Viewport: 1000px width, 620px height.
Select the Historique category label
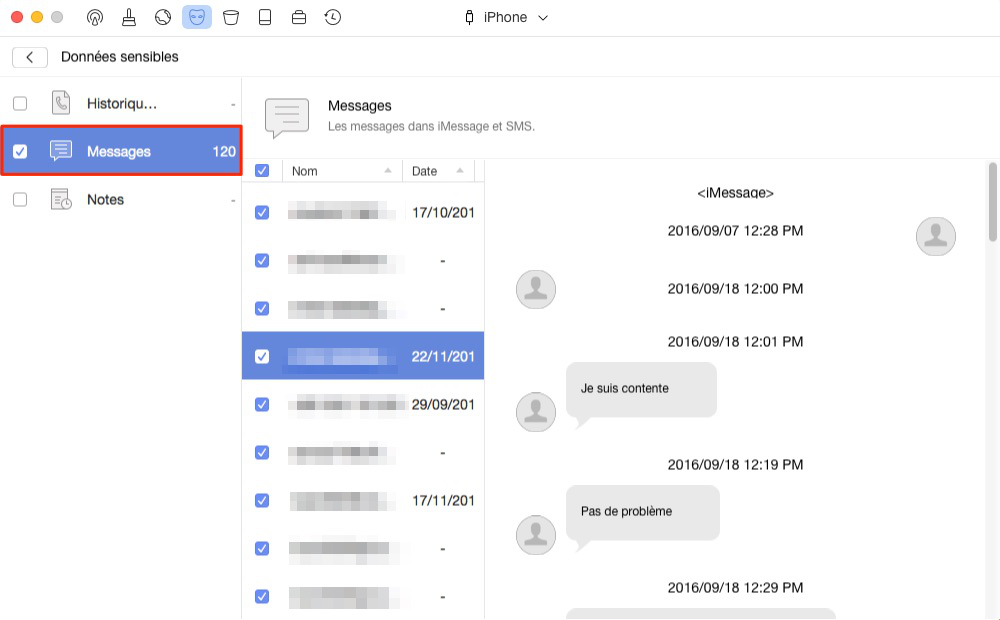click(x=122, y=103)
